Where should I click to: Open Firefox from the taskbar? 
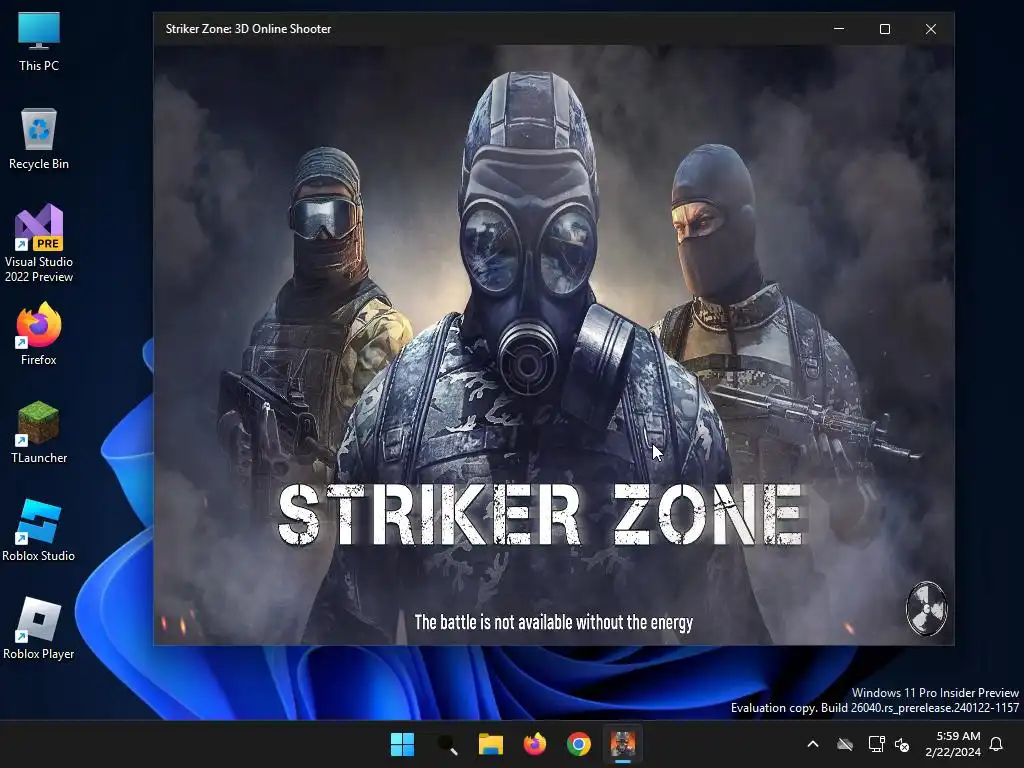[x=535, y=744]
